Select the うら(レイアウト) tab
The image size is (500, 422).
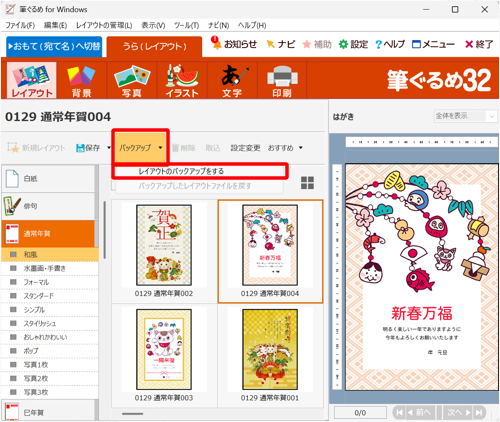[x=154, y=46]
